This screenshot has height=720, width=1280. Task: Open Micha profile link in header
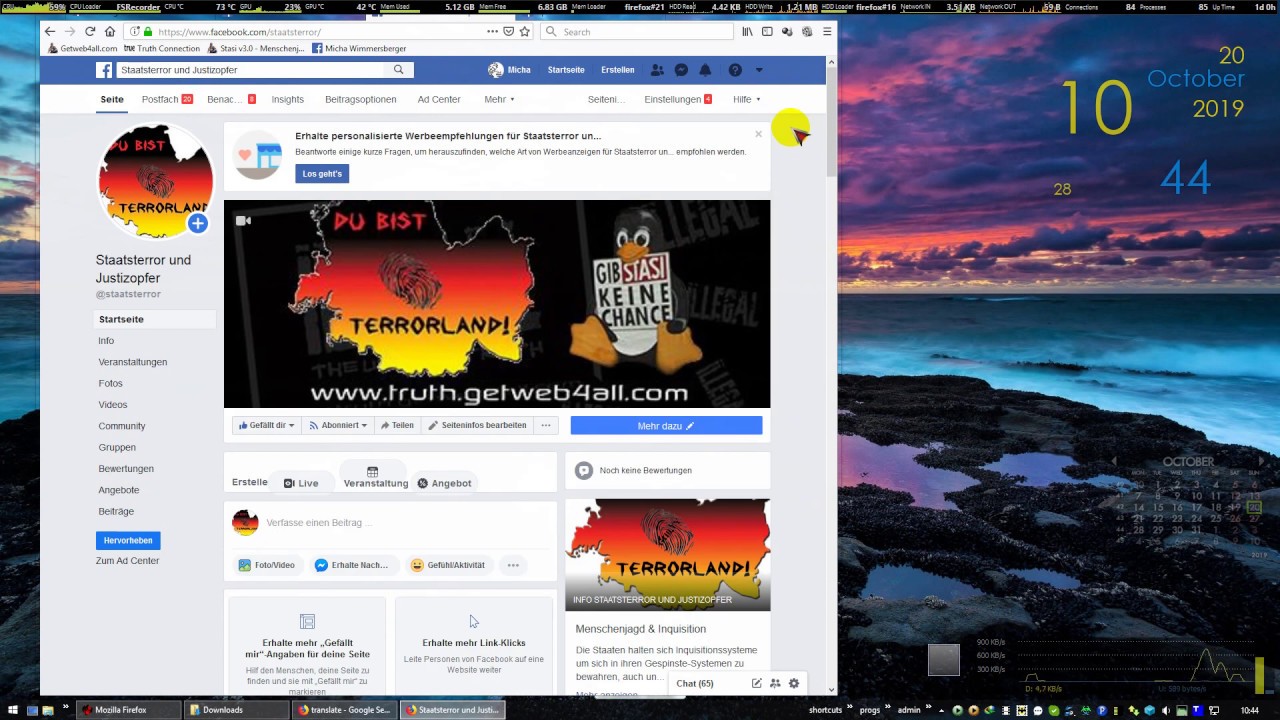coord(509,70)
